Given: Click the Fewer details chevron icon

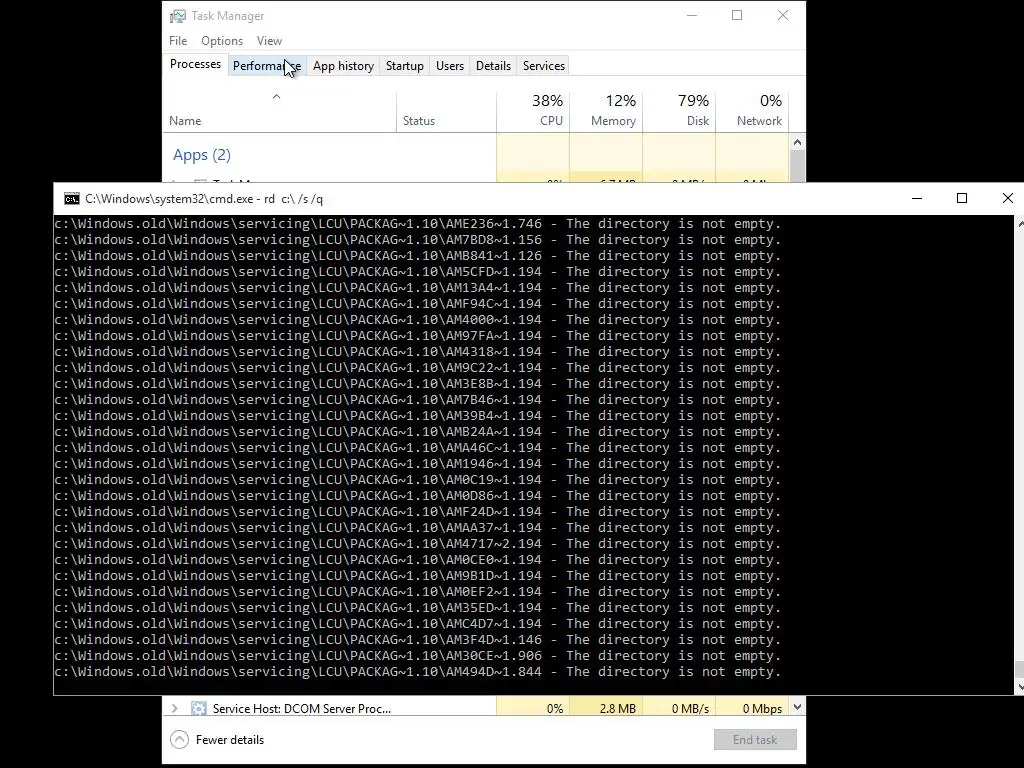Looking at the screenshot, I should (x=180, y=739).
